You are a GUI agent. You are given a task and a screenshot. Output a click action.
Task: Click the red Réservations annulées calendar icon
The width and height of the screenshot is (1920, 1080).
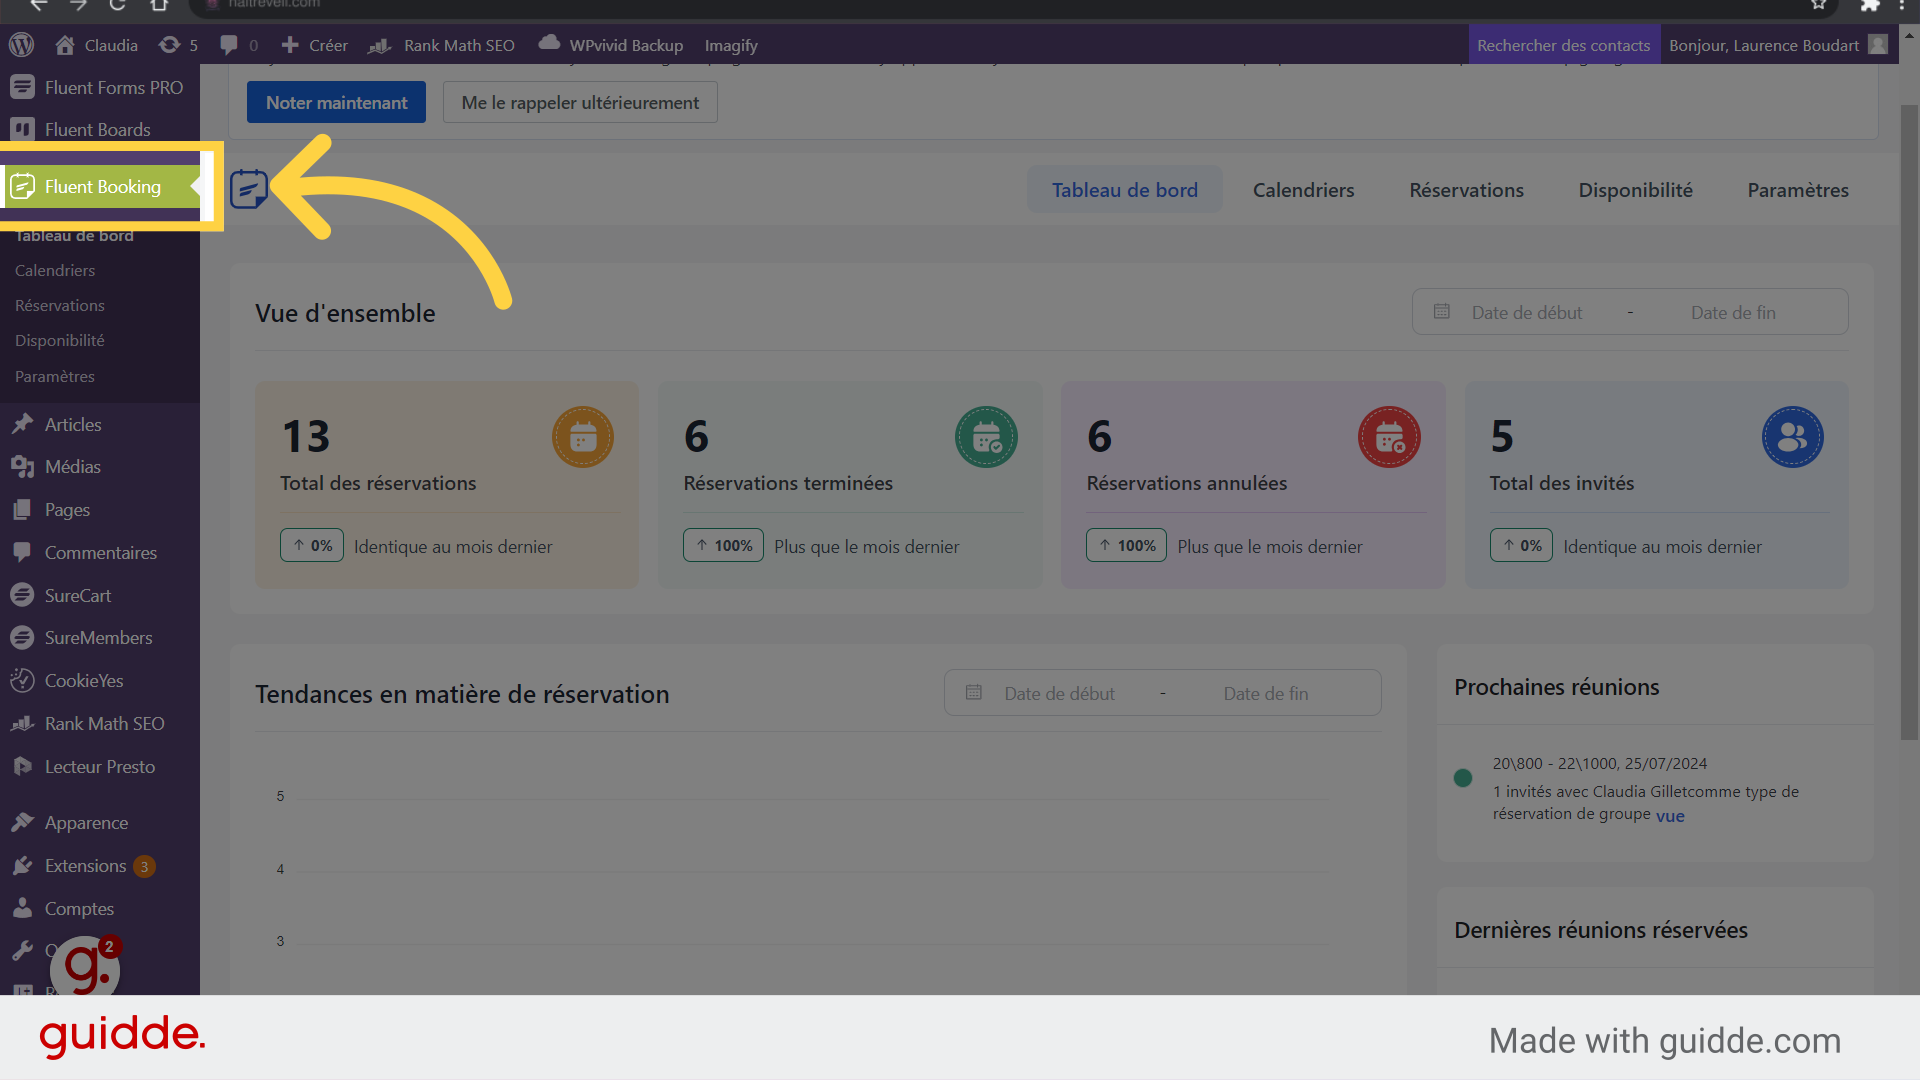click(1389, 437)
